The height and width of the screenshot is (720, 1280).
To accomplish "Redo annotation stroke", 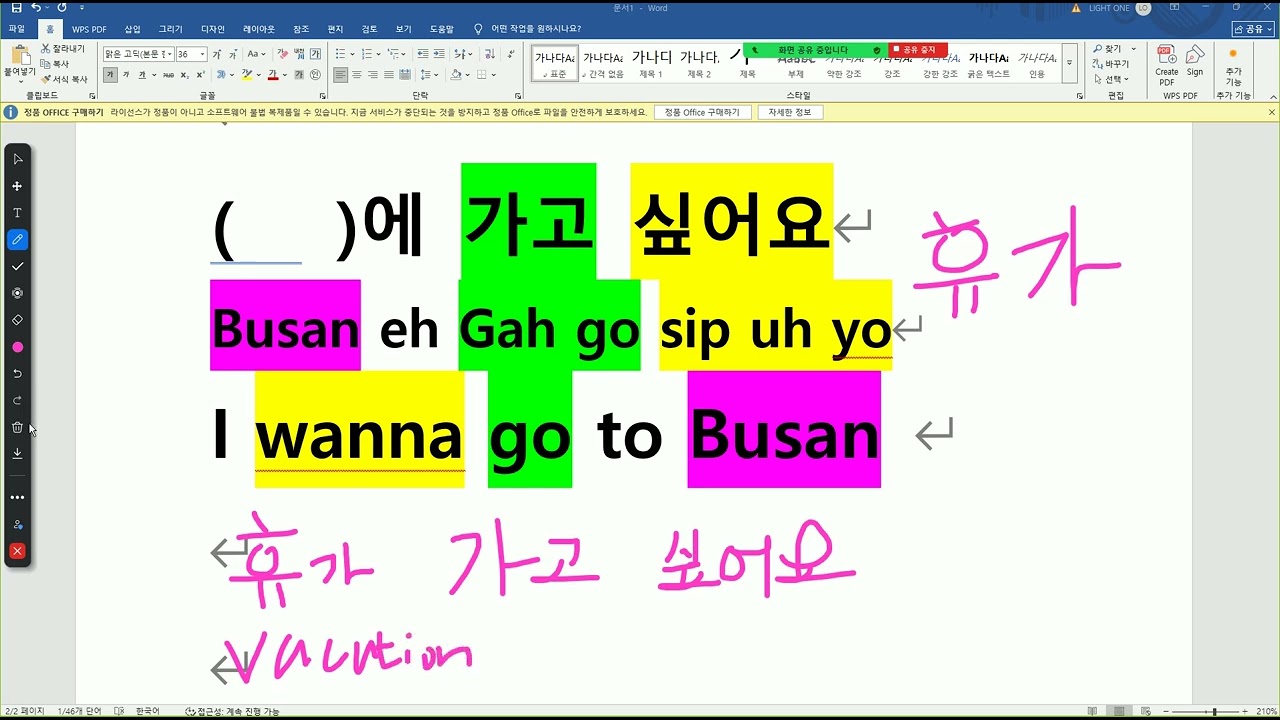I will tap(17, 400).
